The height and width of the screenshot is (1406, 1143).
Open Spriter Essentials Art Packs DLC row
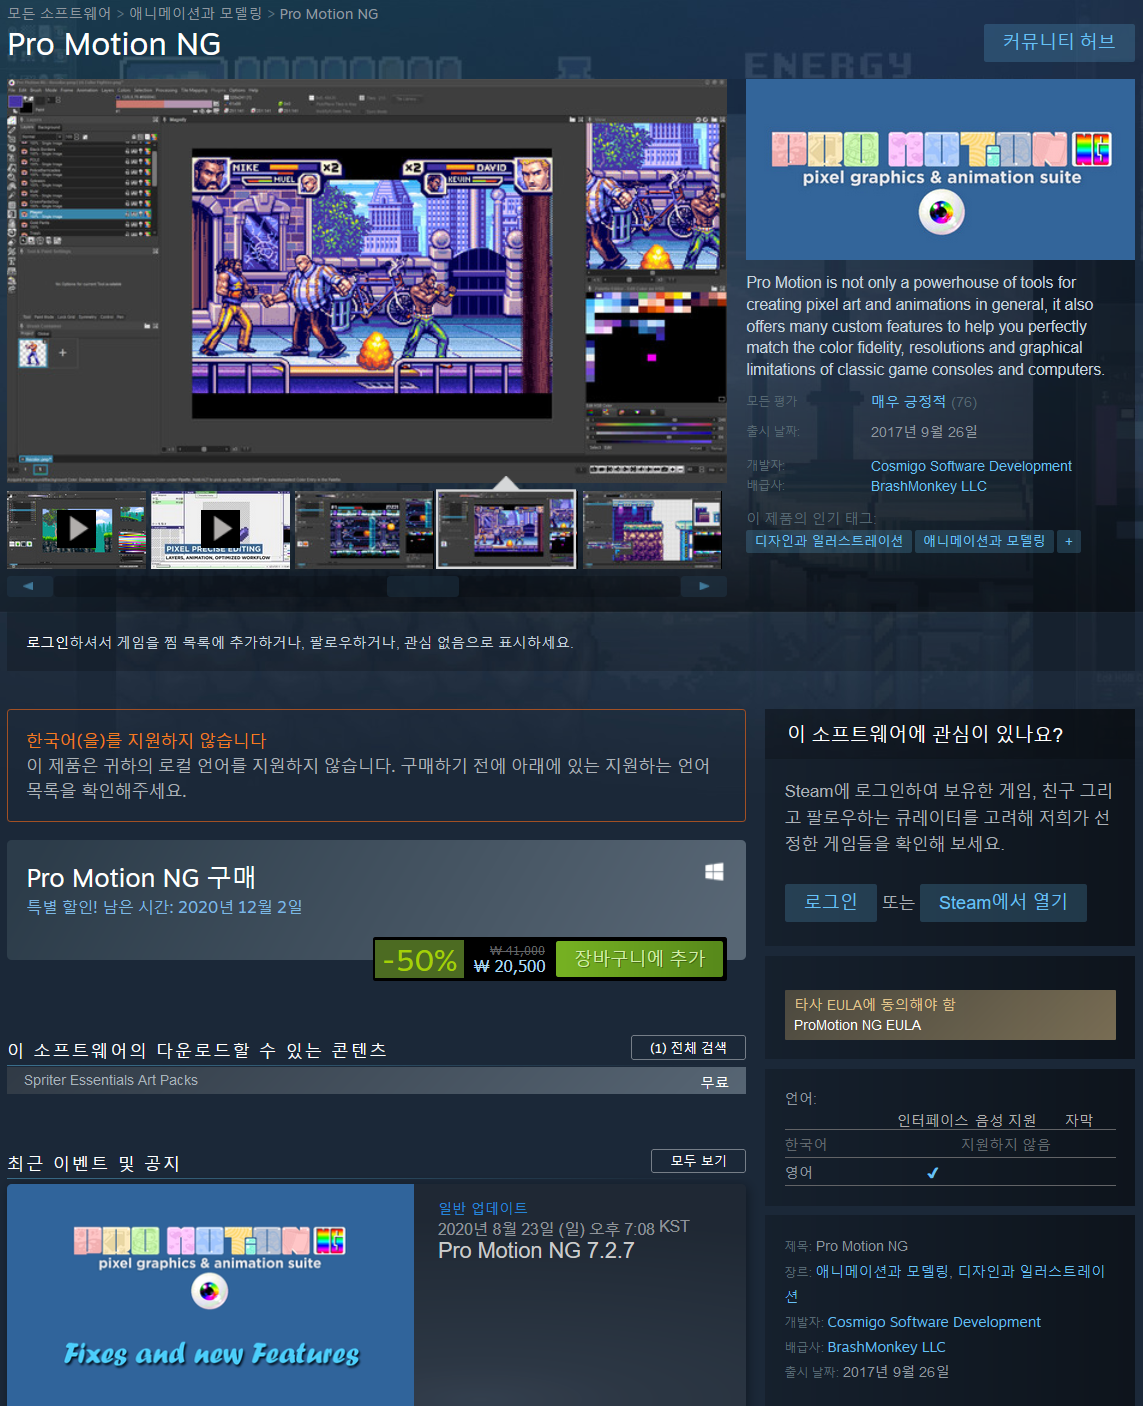(376, 1080)
